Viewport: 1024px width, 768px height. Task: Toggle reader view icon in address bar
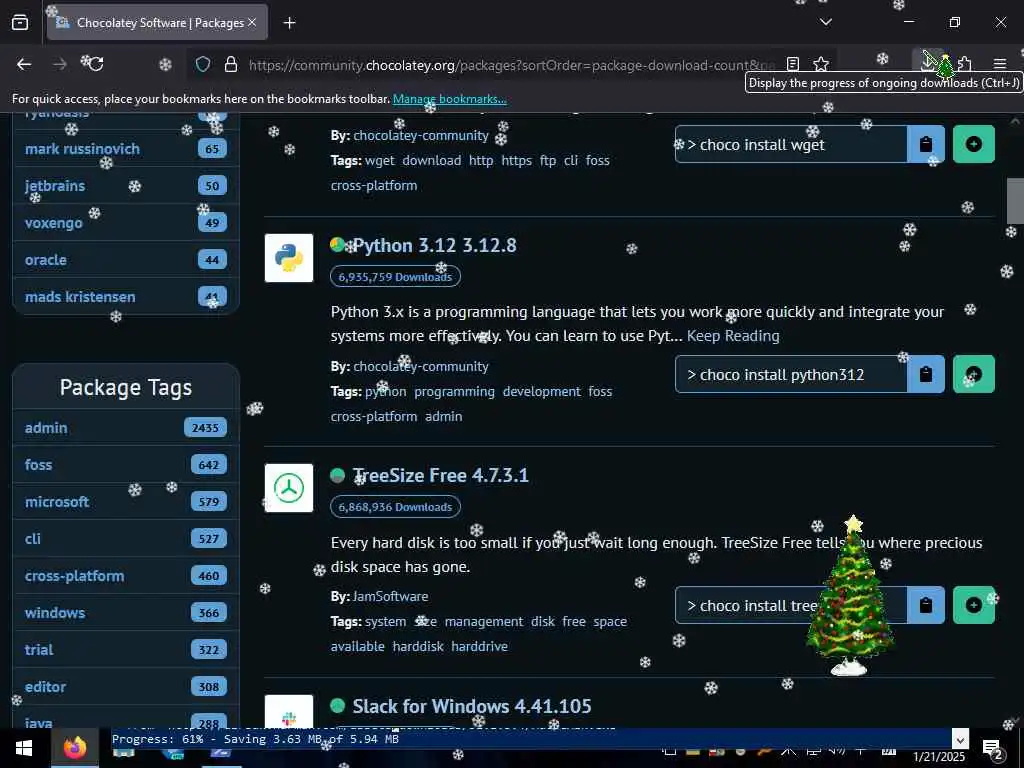click(x=793, y=64)
